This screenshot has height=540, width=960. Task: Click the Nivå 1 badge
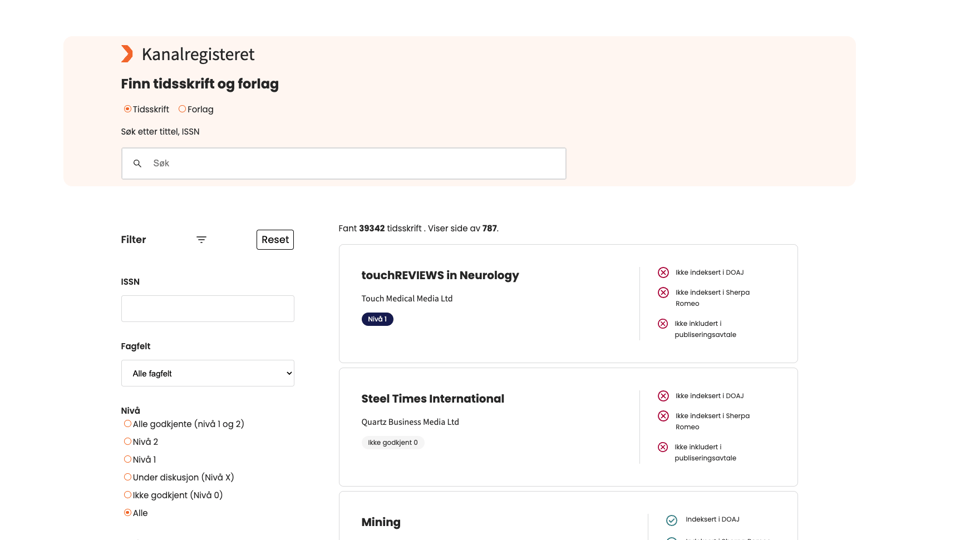(377, 319)
